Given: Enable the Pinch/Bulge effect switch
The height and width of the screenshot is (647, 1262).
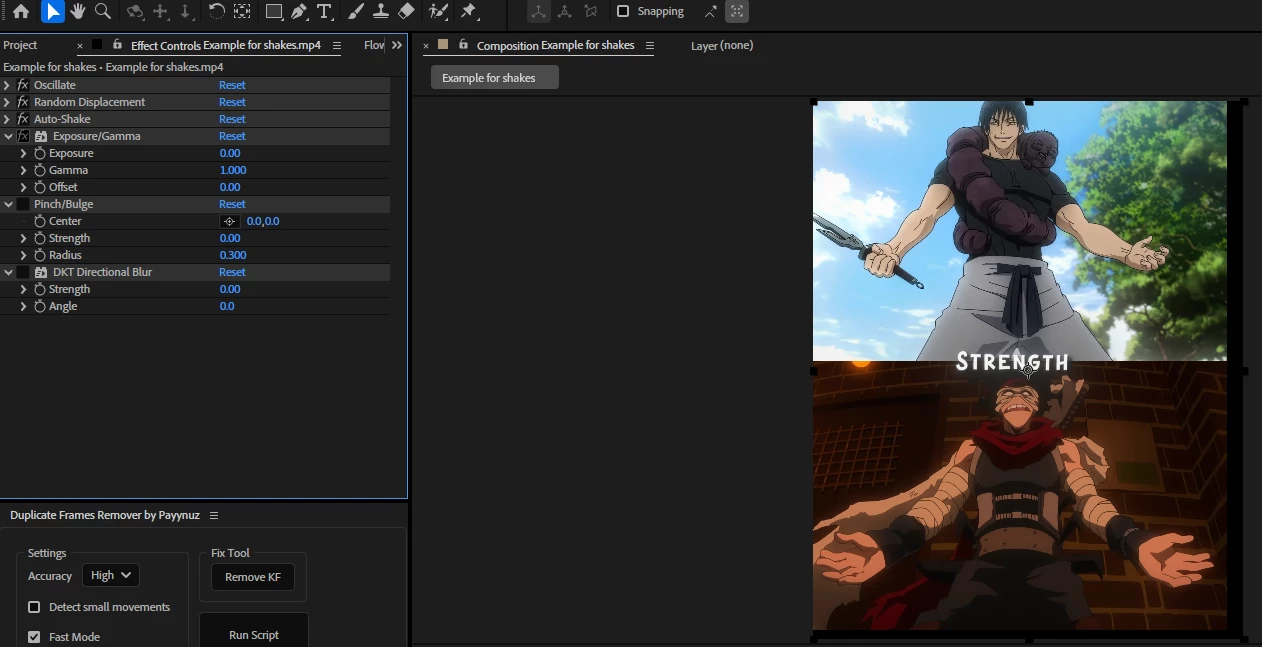Looking at the screenshot, I should (23, 204).
